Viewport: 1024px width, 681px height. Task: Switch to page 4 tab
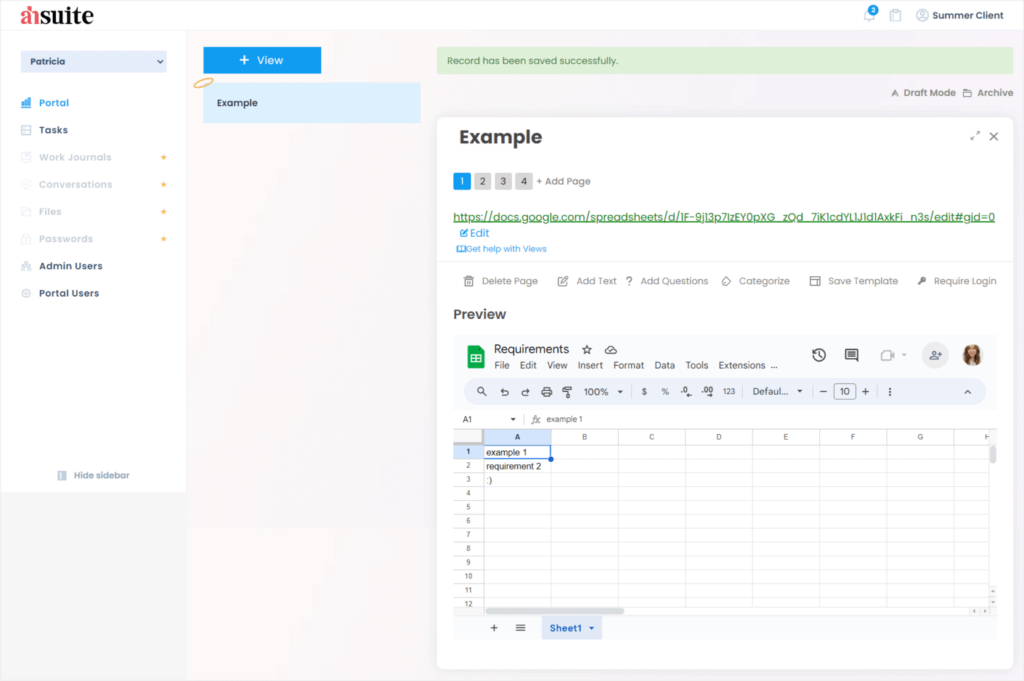pos(524,182)
